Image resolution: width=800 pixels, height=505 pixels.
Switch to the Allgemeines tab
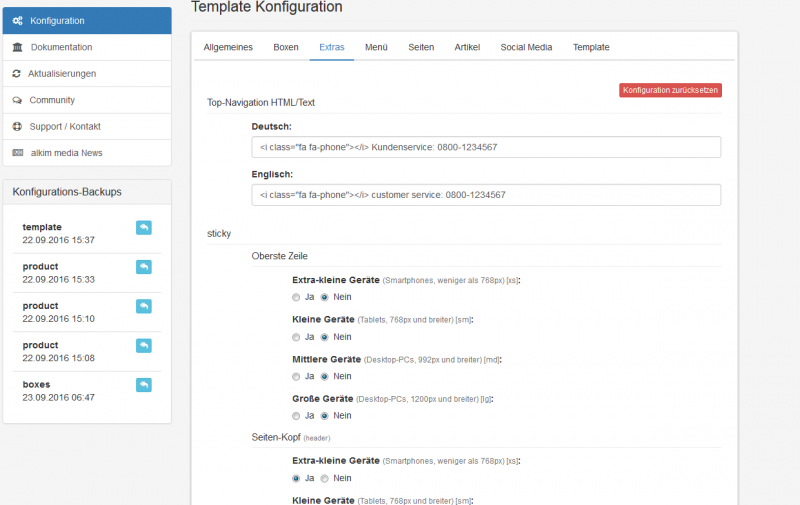point(228,47)
